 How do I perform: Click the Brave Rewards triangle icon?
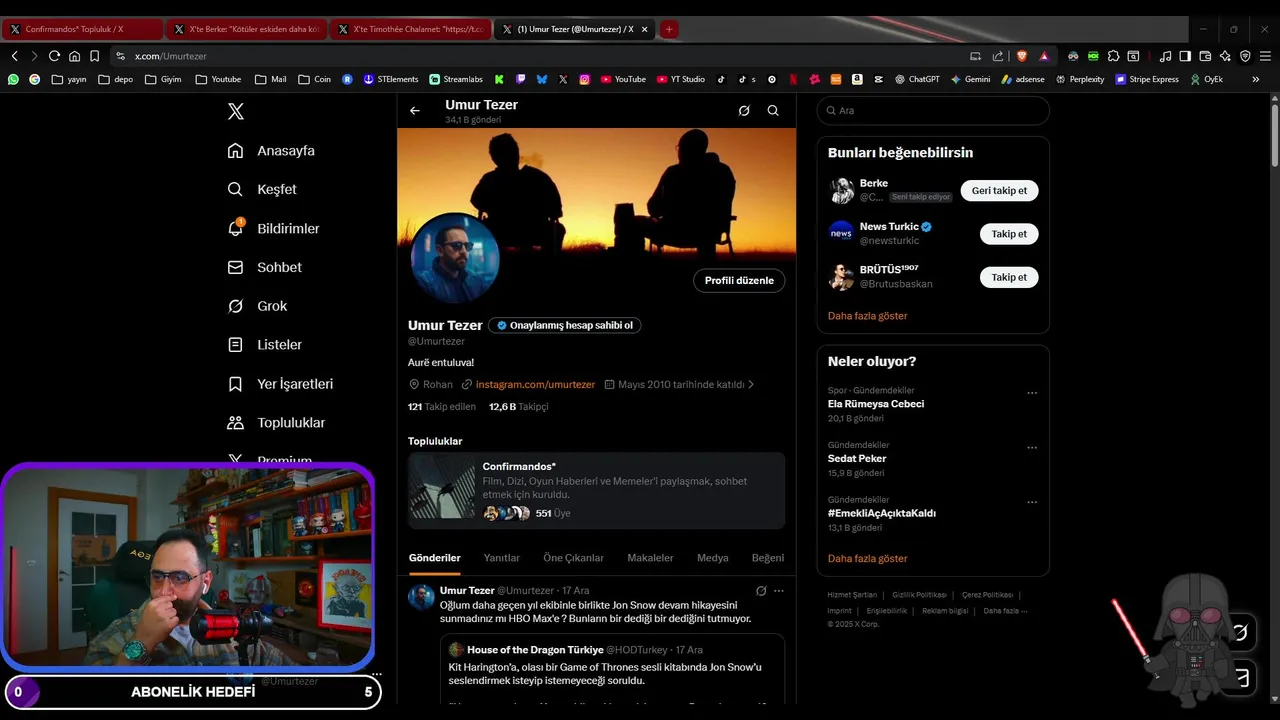pos(1044,56)
